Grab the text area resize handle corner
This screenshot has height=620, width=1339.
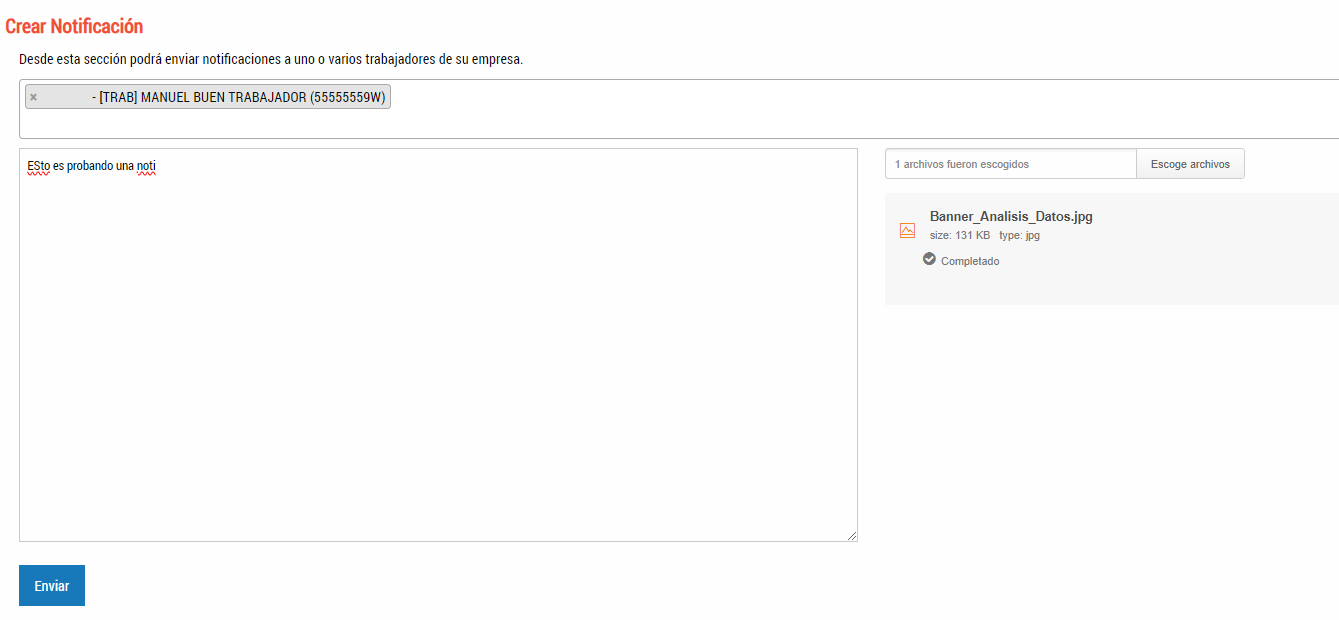(852, 536)
